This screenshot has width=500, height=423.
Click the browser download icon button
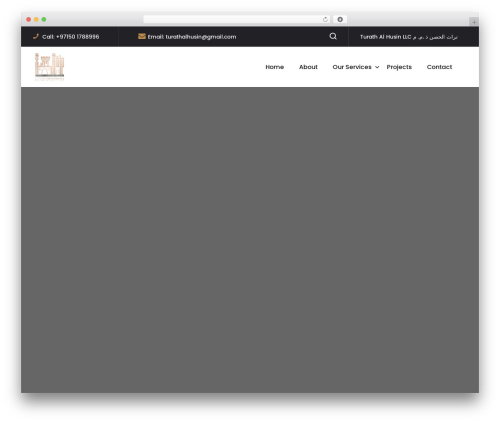pos(340,19)
